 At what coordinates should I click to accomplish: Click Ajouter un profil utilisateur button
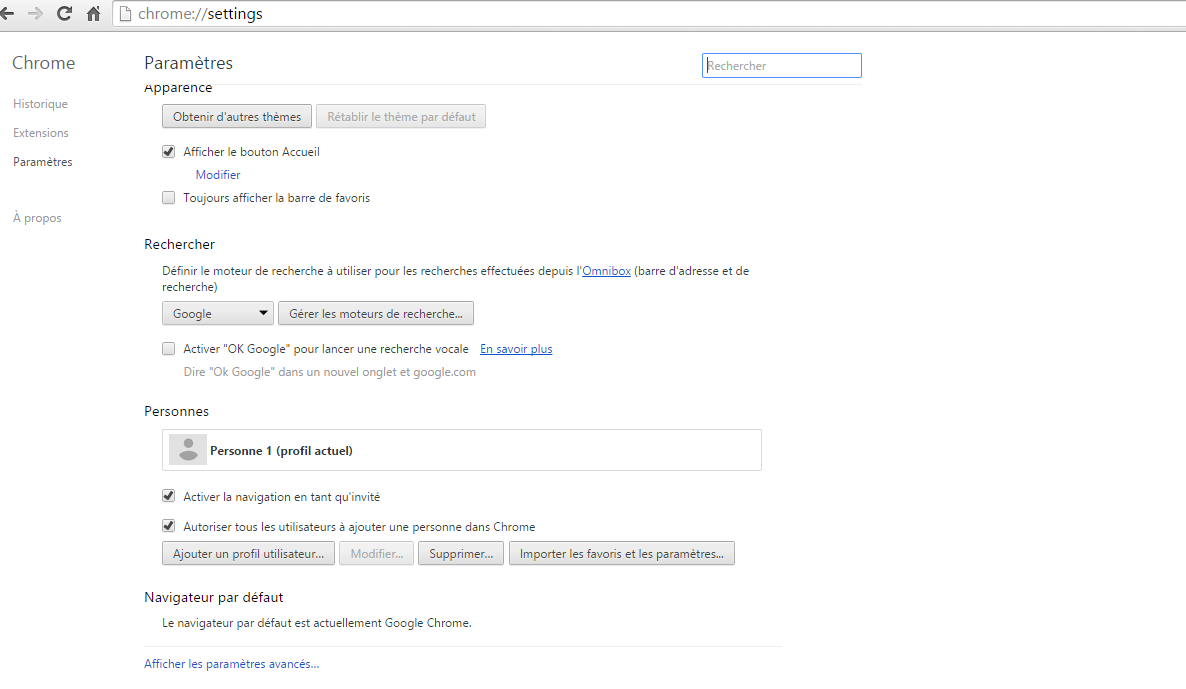tap(248, 554)
